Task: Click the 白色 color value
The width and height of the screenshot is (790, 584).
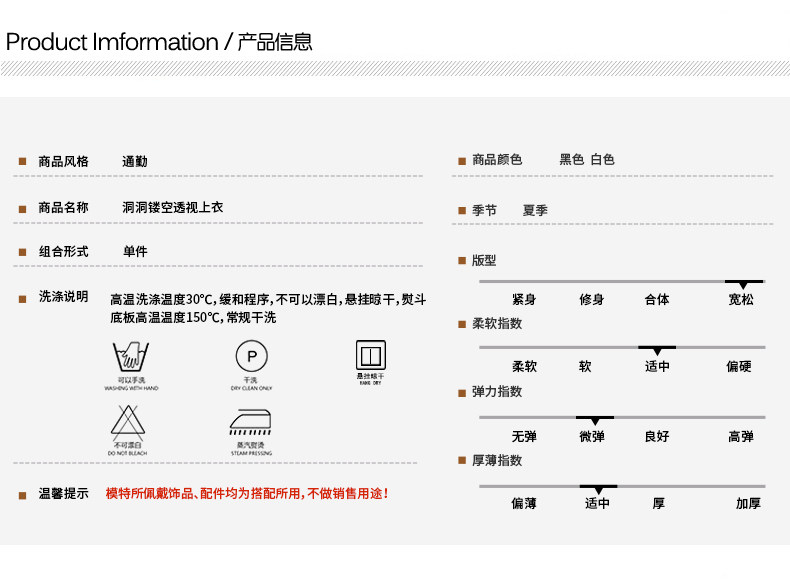Action: click(602, 160)
